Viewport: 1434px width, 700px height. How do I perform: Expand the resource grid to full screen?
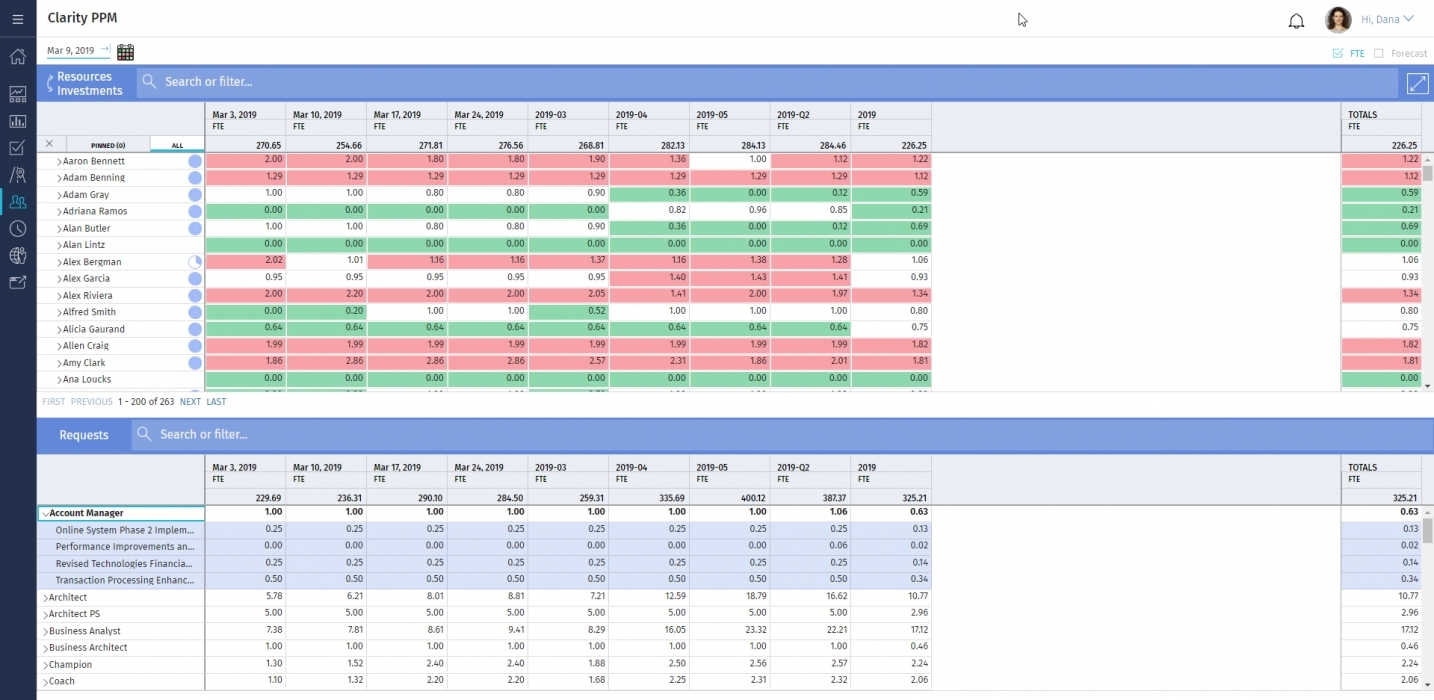(x=1417, y=83)
